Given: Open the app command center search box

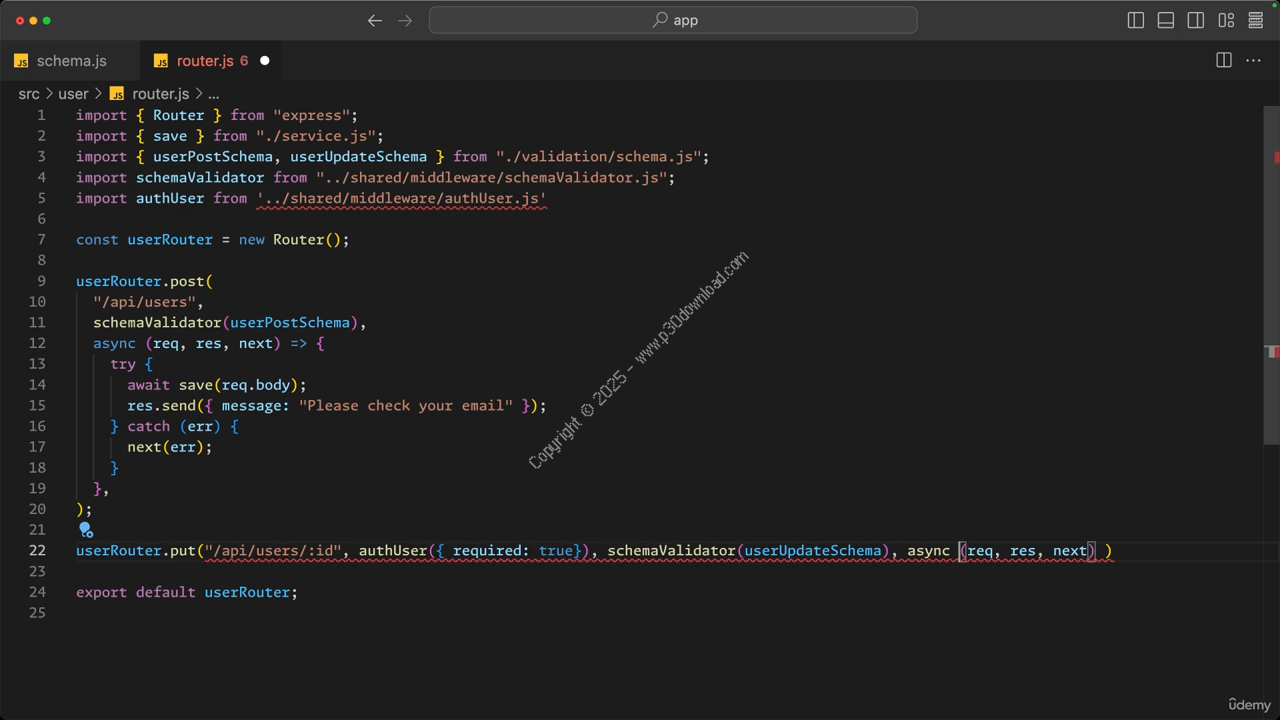Looking at the screenshot, I should tap(673, 20).
